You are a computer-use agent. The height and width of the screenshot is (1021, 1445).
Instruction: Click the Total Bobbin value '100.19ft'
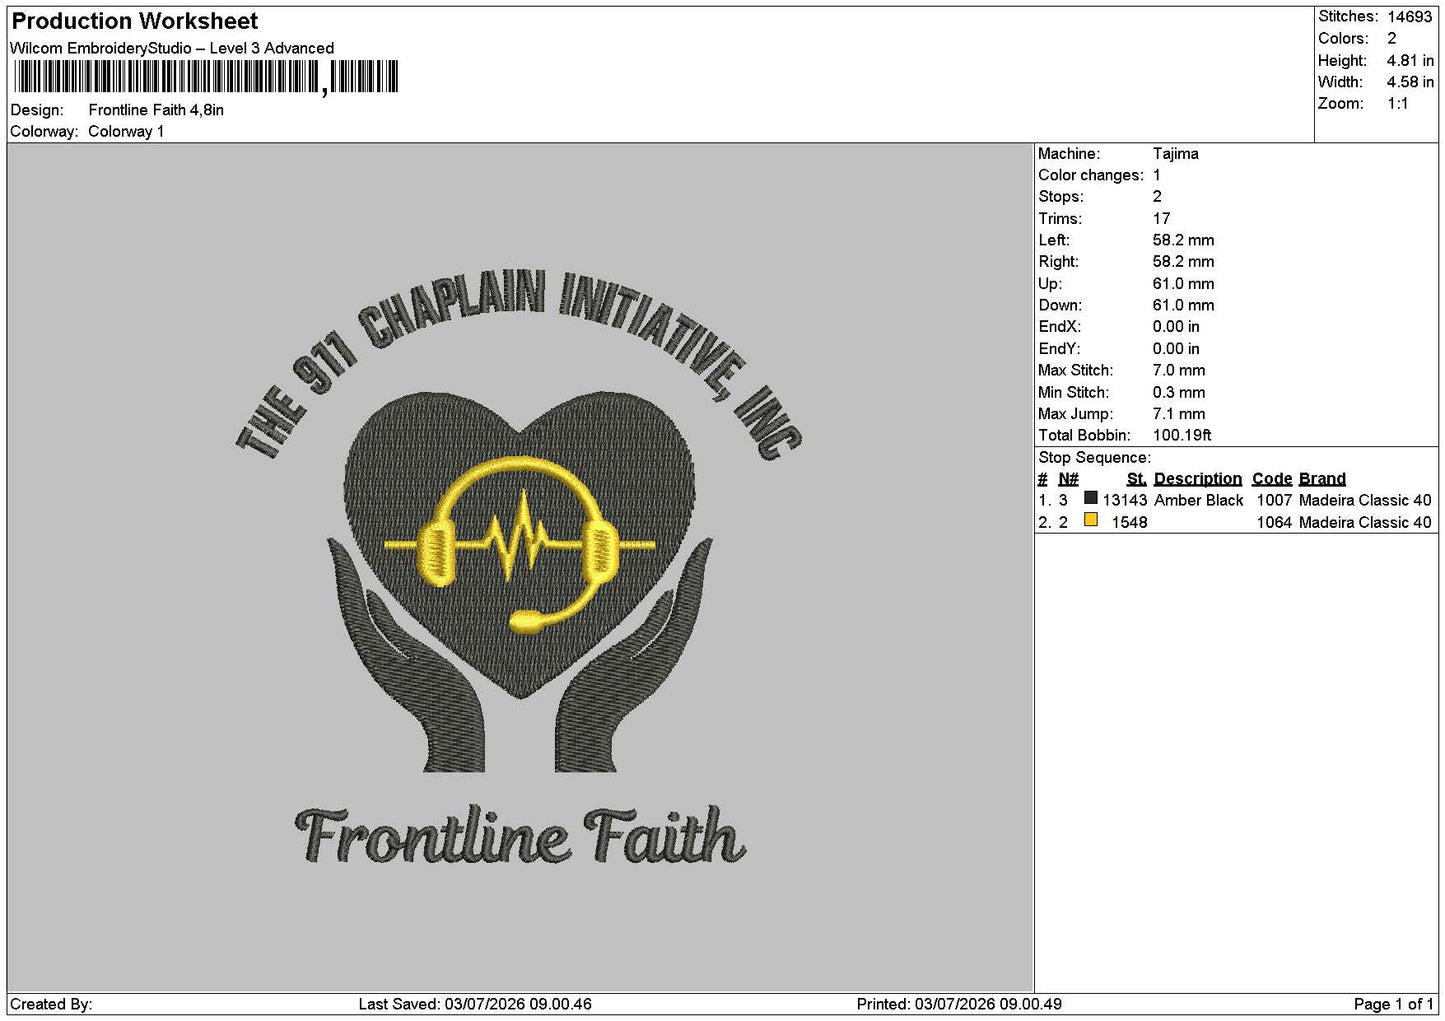[x=1182, y=436]
